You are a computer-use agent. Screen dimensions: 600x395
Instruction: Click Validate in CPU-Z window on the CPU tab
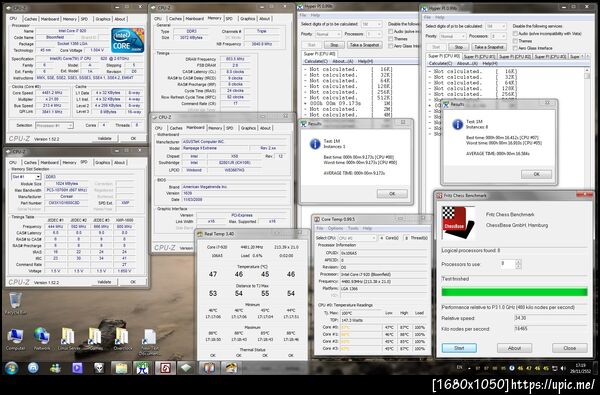coord(104,138)
